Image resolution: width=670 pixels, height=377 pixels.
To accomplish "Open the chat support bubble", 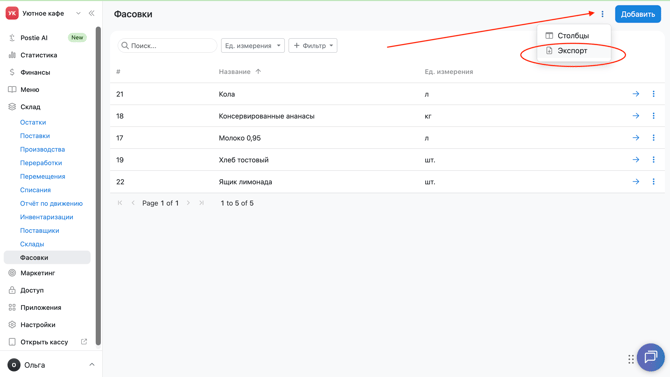I will click(x=650, y=357).
